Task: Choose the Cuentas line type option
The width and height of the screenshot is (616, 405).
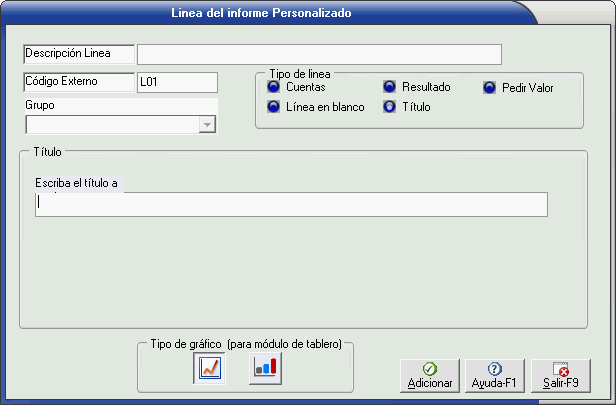Action: coord(274,87)
